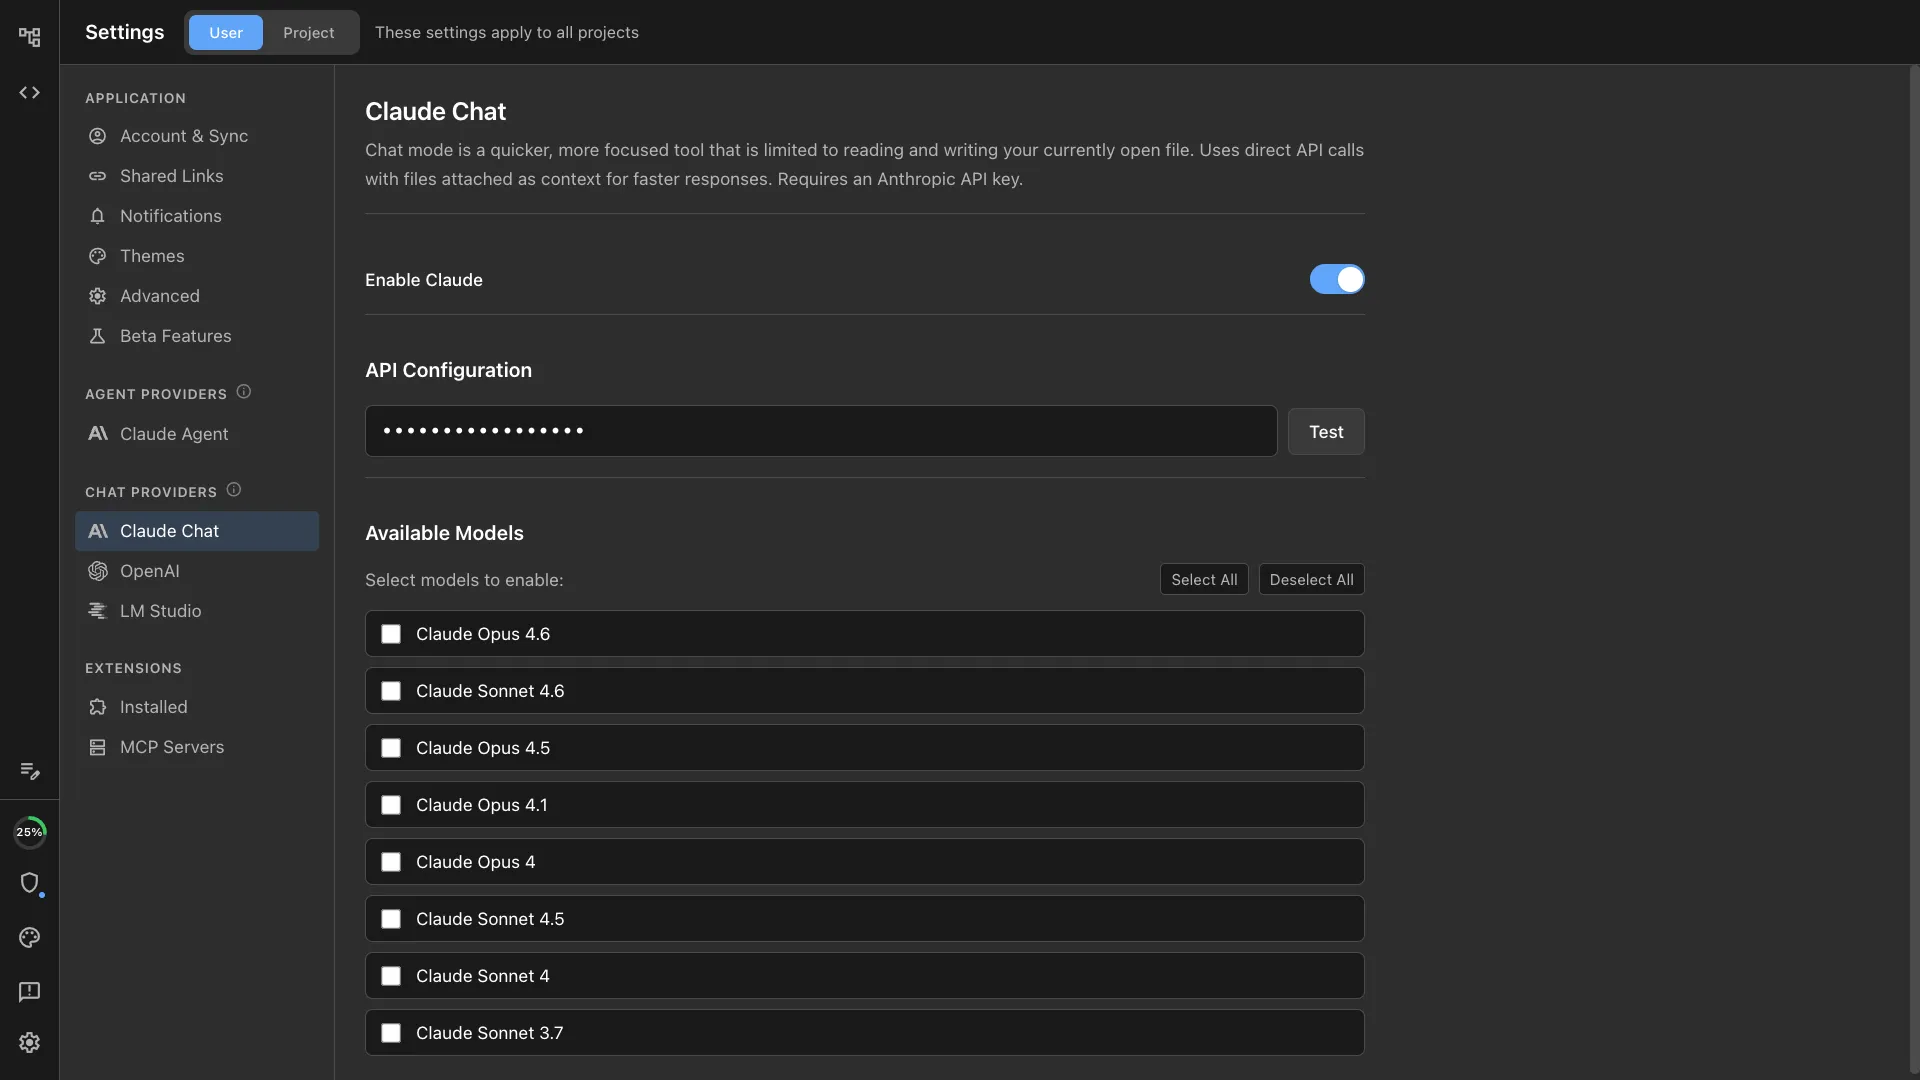Toggle the Enable Claude switch
Screen dimensions: 1920x1080
1336,279
